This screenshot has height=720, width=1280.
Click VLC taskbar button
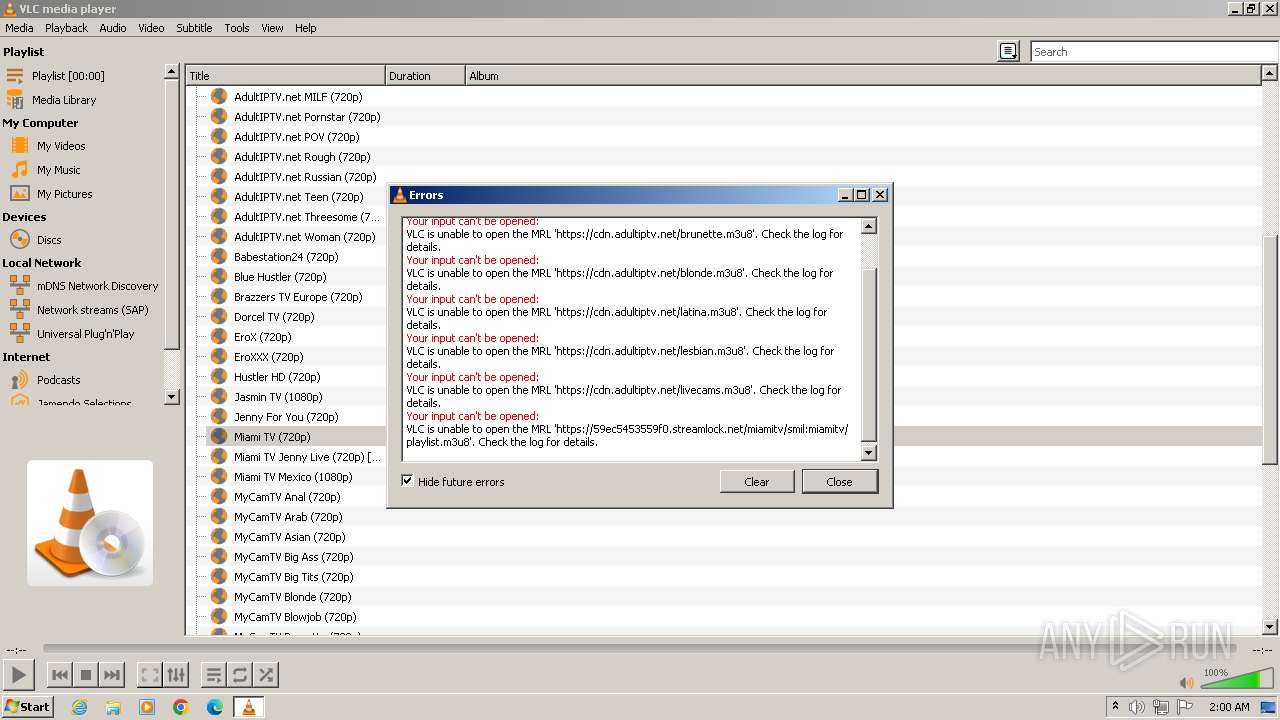point(248,707)
